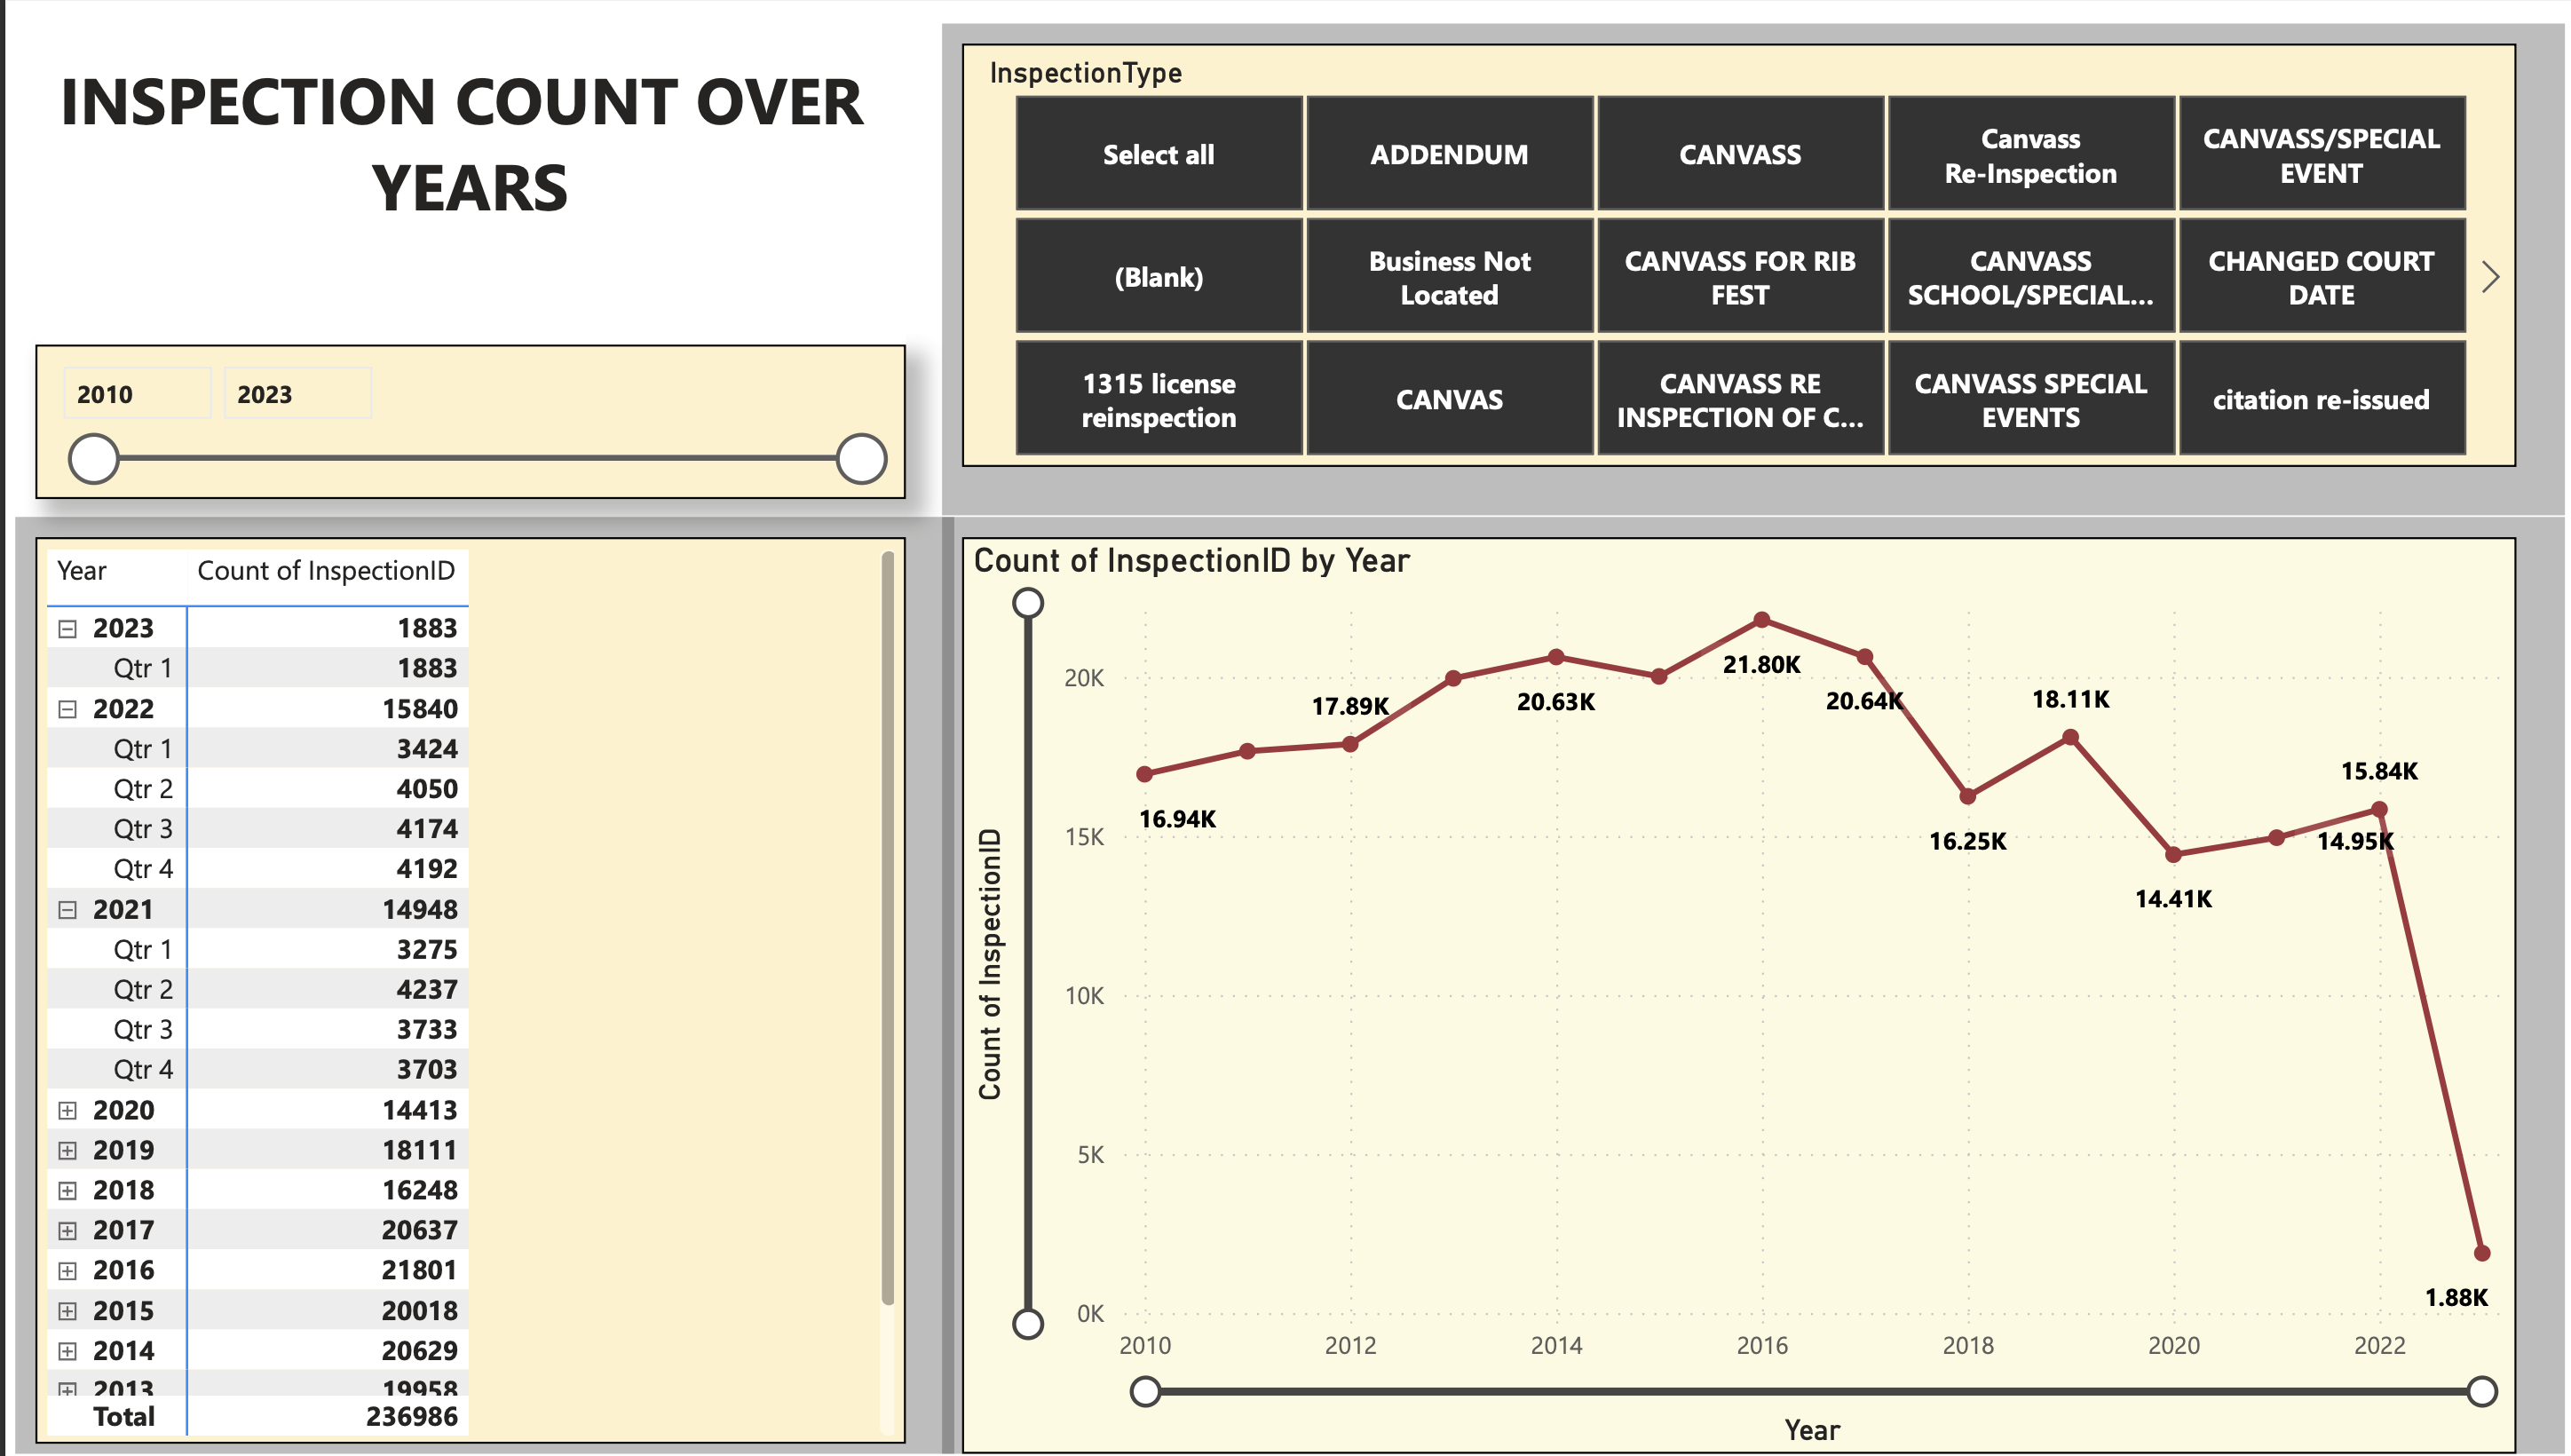The height and width of the screenshot is (1456, 2571).
Task: Select the "Business Not Located" filter tile
Action: coord(1449,277)
